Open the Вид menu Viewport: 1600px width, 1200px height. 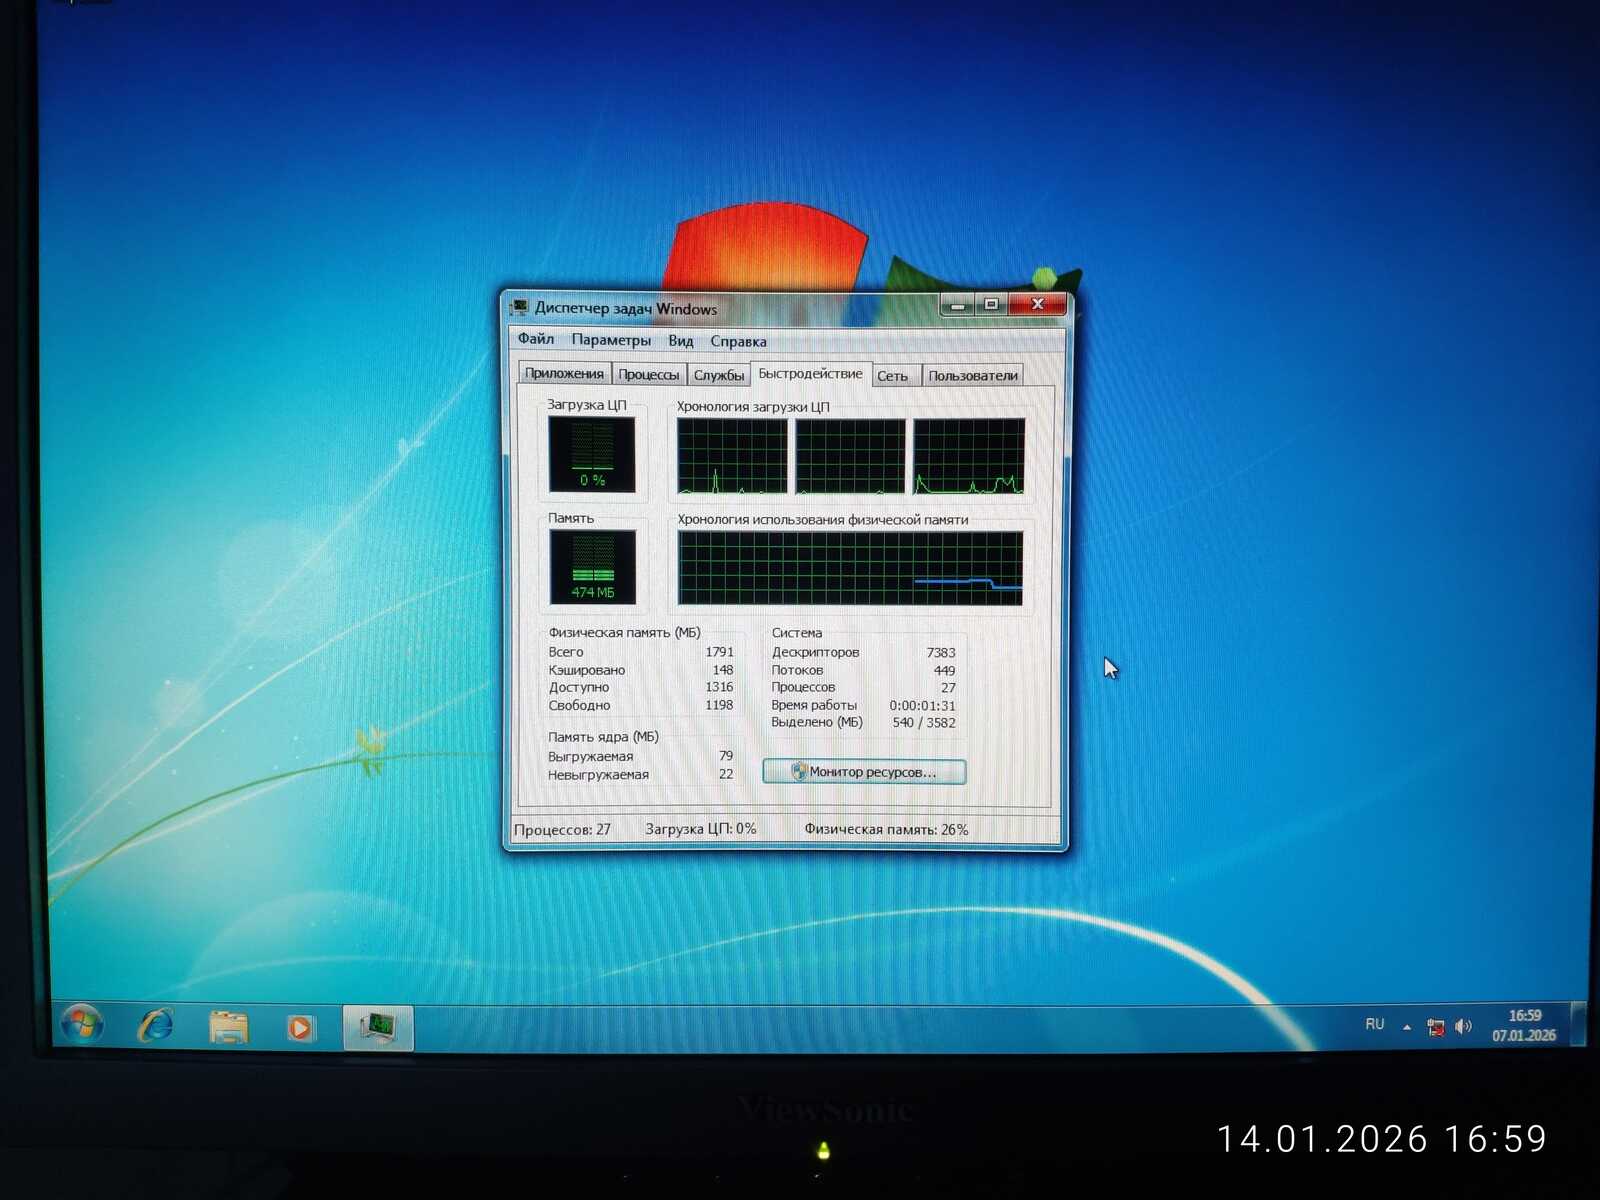(x=681, y=341)
